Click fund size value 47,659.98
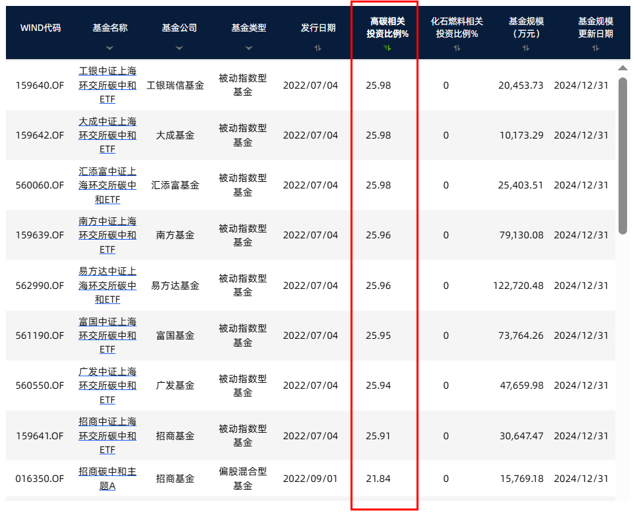Image resolution: width=634 pixels, height=518 pixels. [x=522, y=386]
